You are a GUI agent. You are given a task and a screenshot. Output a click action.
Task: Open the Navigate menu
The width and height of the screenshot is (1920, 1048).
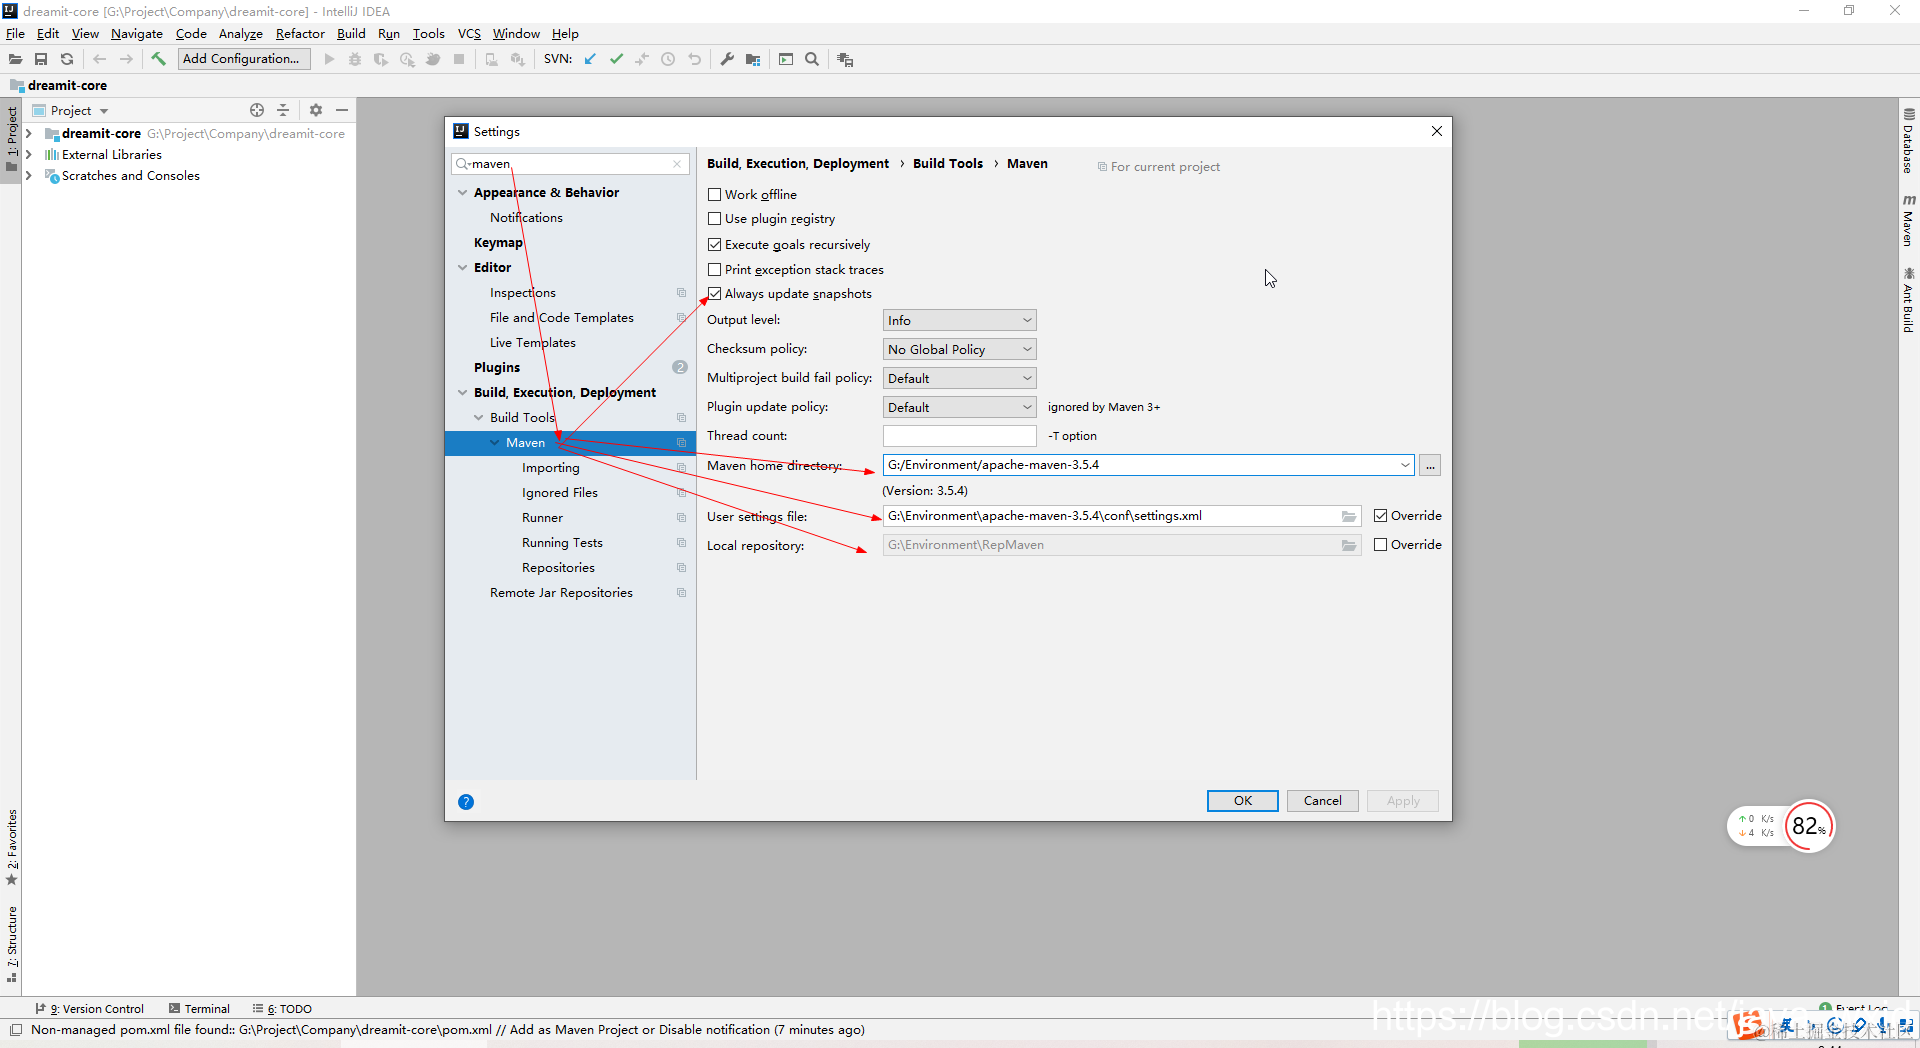[136, 33]
